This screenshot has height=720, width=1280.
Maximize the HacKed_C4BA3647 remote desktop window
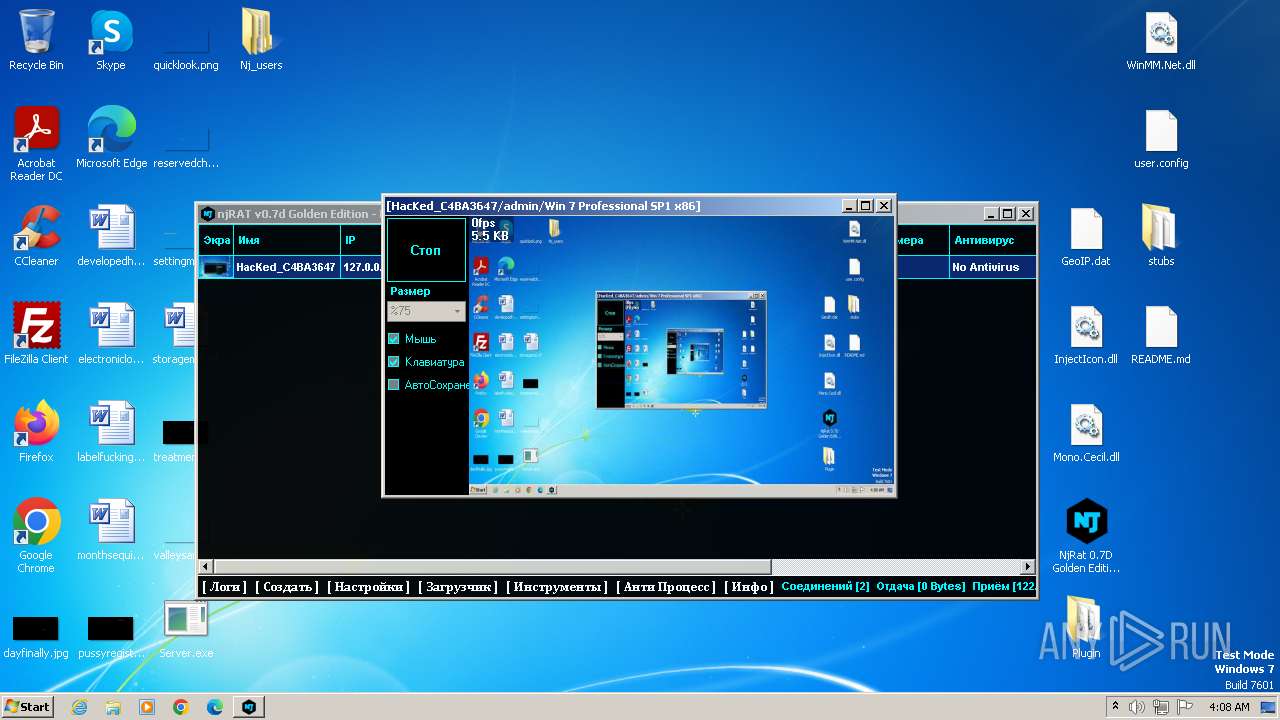tap(866, 206)
